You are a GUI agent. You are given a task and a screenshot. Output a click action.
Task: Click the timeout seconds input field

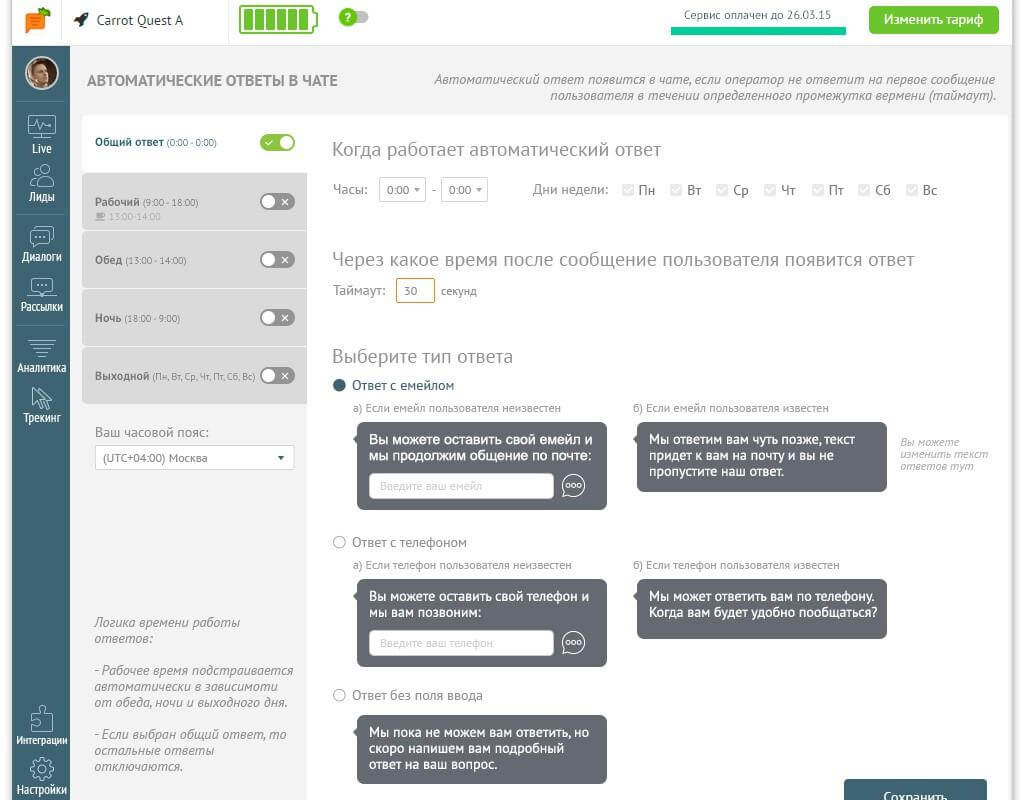[x=415, y=291]
